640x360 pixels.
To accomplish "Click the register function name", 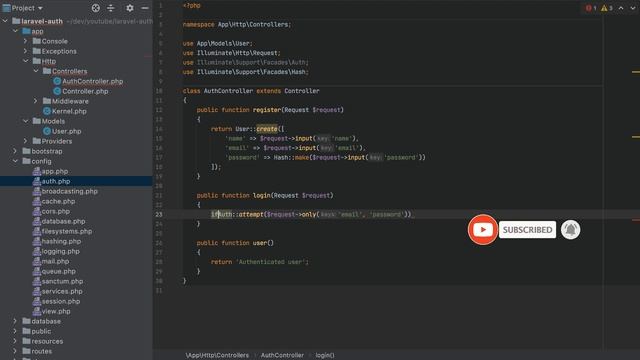I will click(267, 110).
